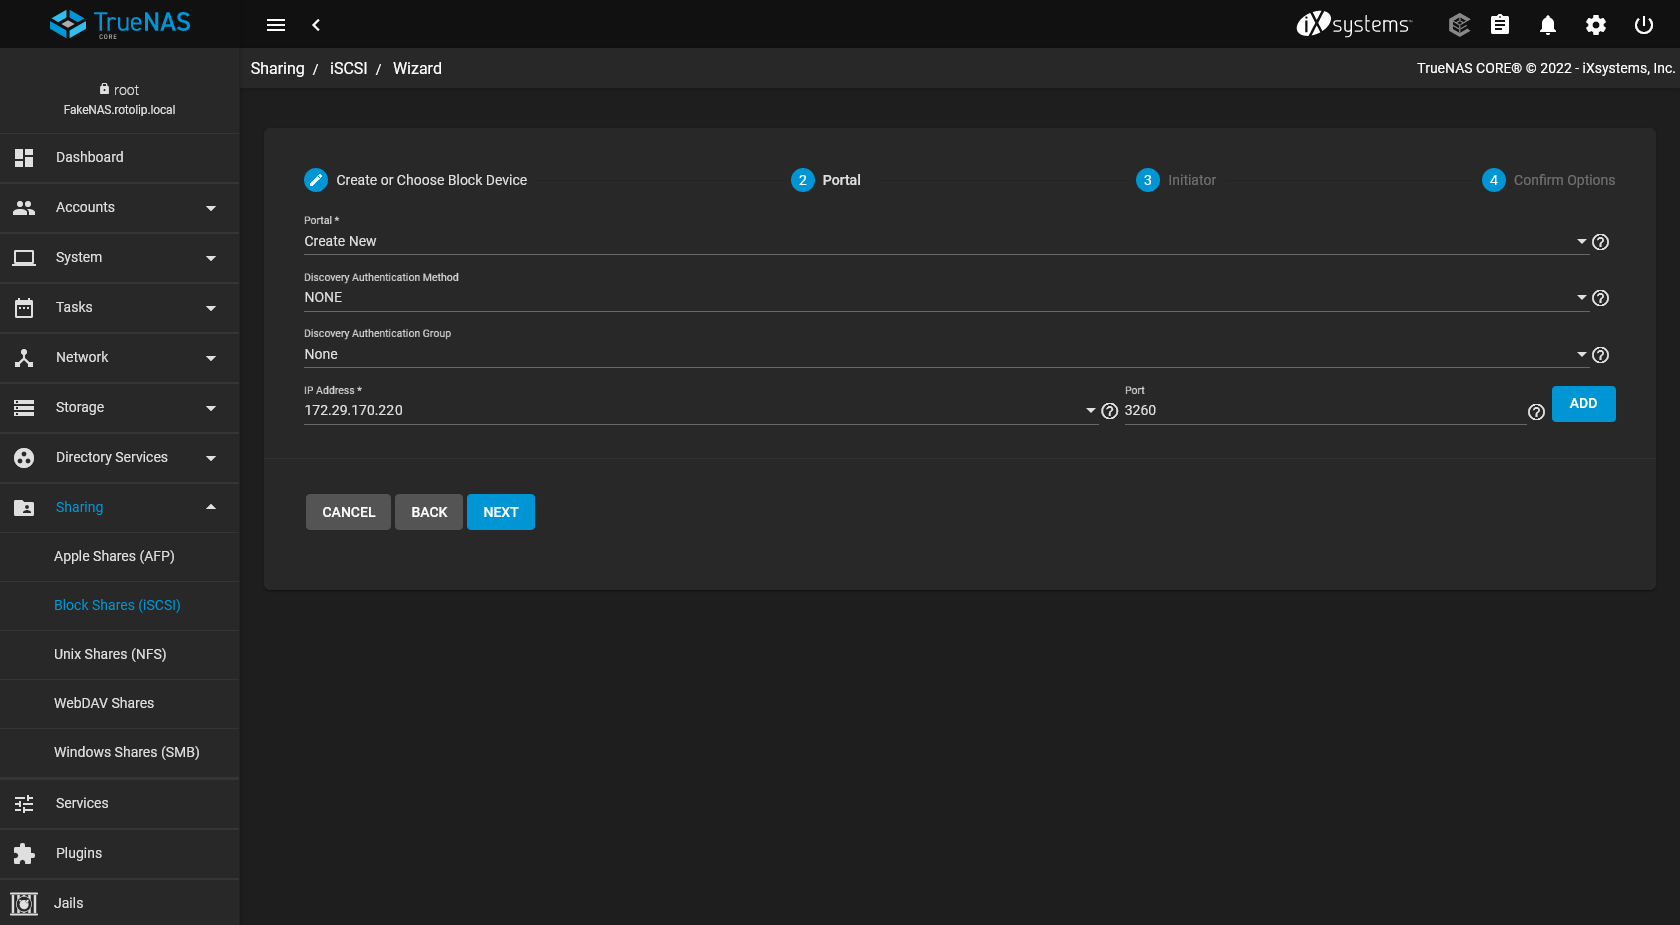Viewport: 1680px width, 925px height.
Task: Collapse the navigation with back chevron
Action: 316,24
